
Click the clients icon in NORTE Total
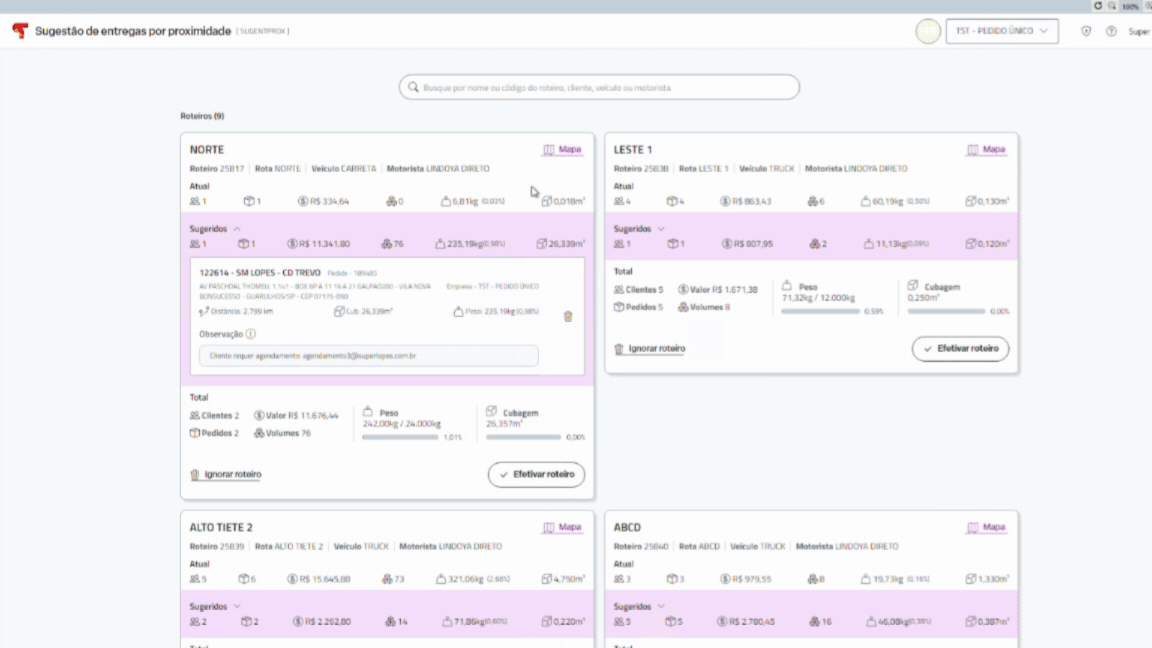point(195,415)
